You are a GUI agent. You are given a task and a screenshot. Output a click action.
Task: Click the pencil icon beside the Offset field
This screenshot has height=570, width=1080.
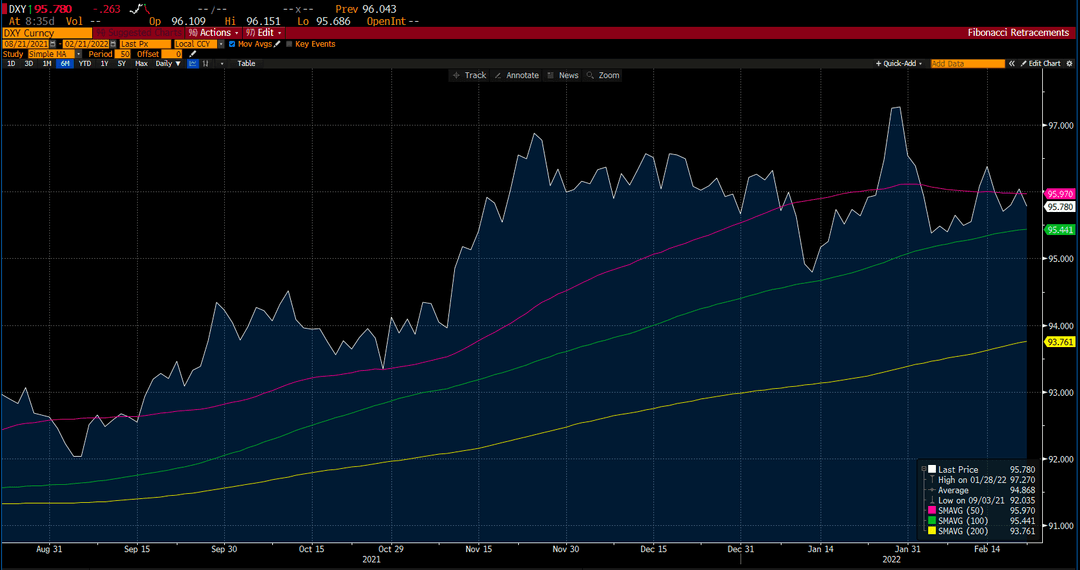(192, 54)
